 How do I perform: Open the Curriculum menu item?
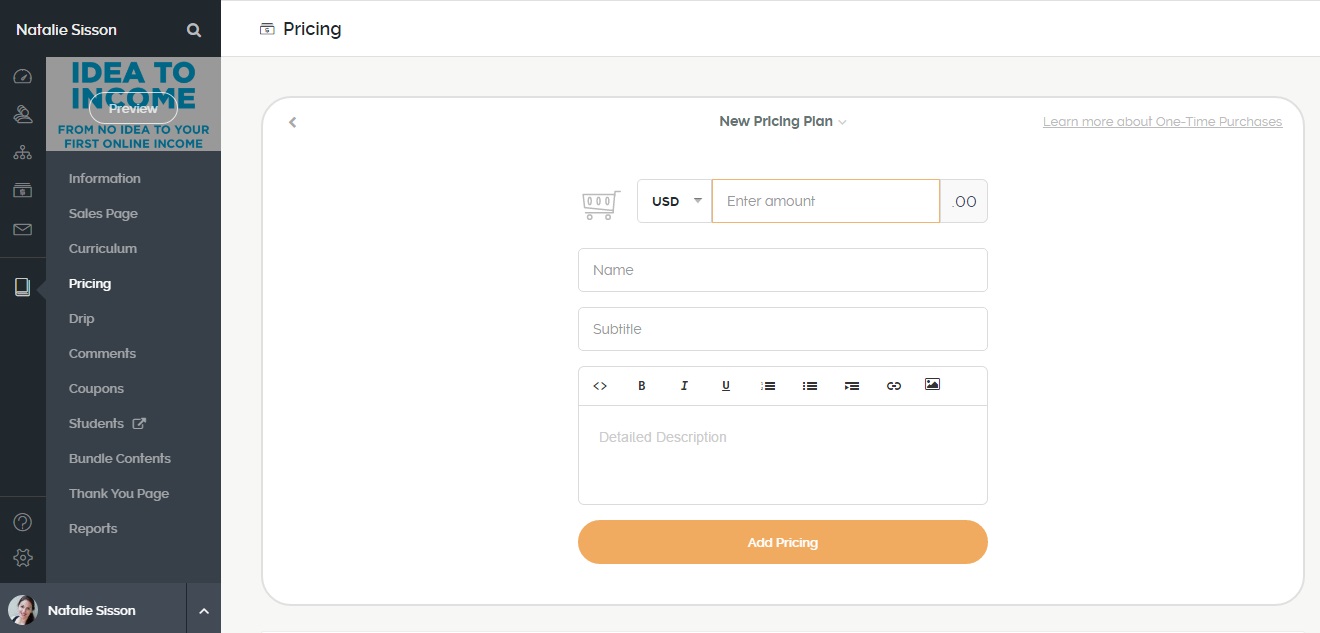[103, 248]
